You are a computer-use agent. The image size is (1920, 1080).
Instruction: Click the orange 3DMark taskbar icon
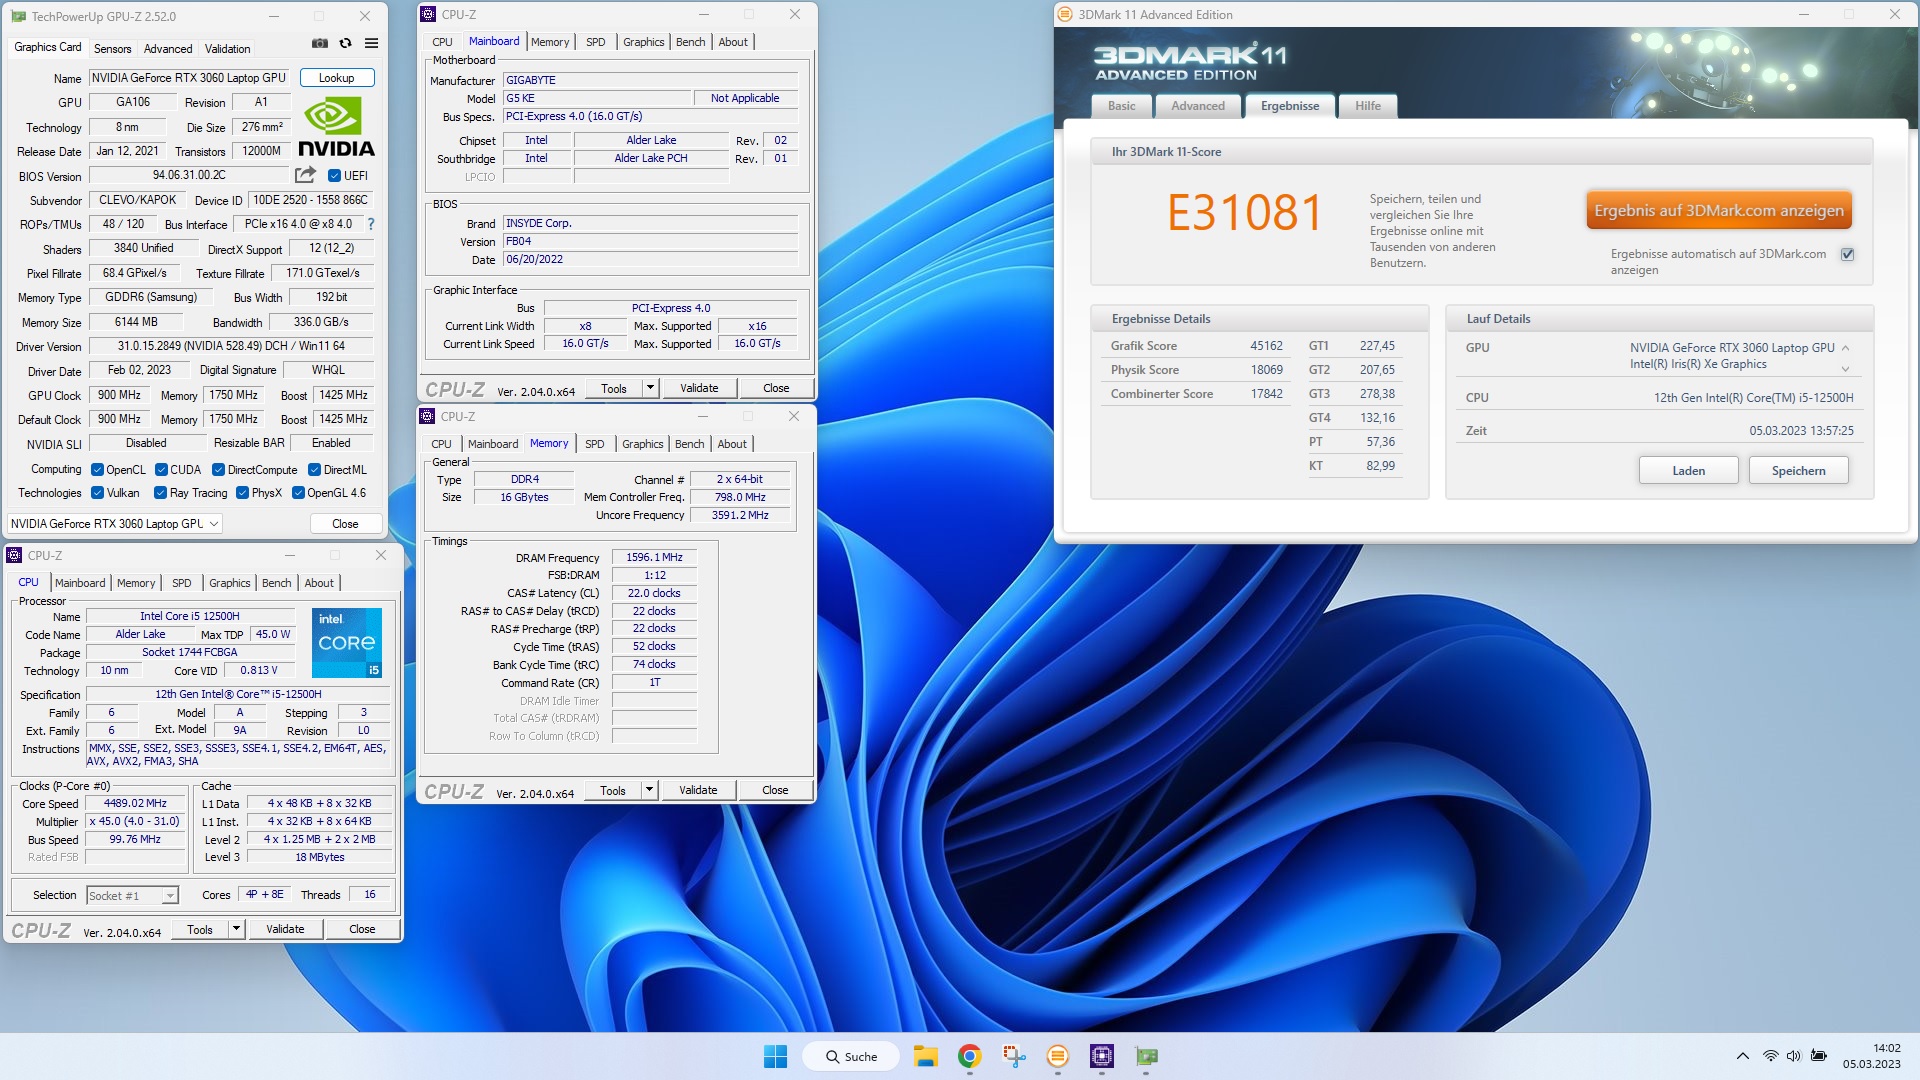tap(1058, 1056)
